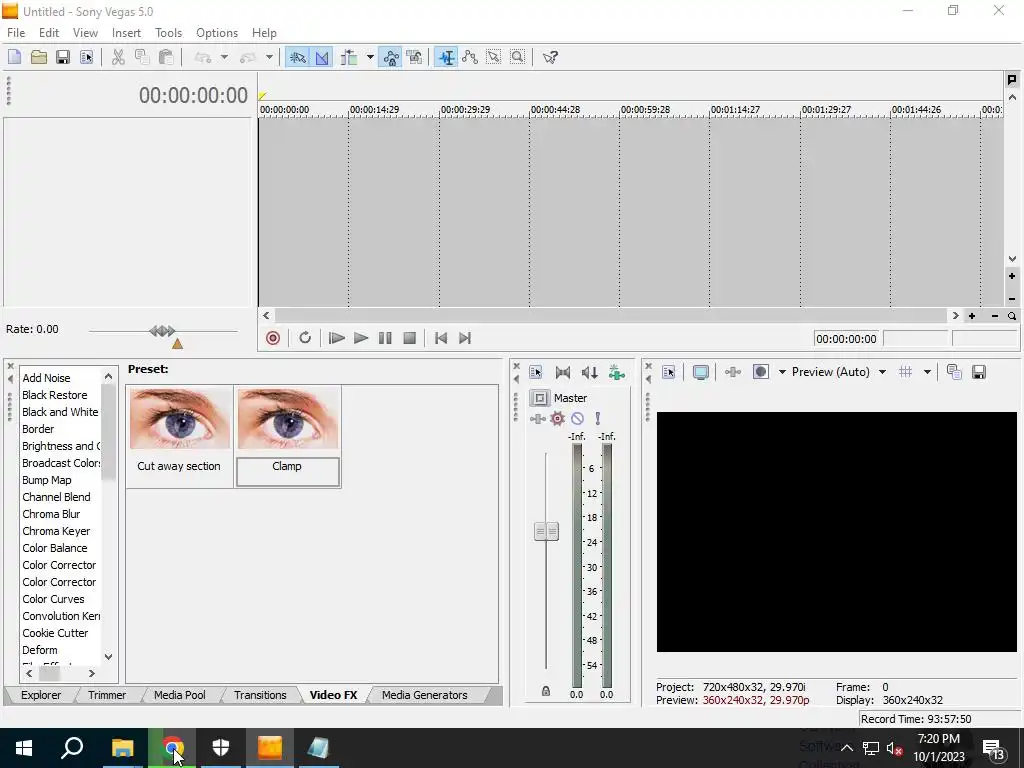Jump to project end button
Viewport: 1024px width, 768px height.
pyautogui.click(x=465, y=338)
